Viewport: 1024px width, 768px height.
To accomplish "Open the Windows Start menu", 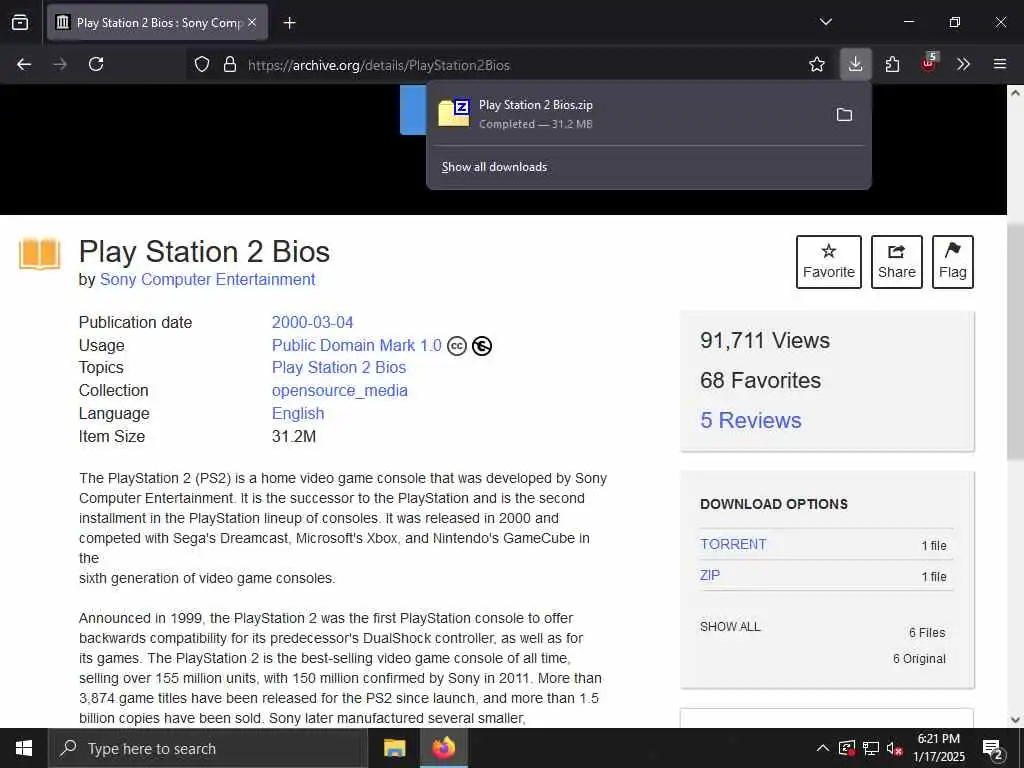I will [24, 748].
